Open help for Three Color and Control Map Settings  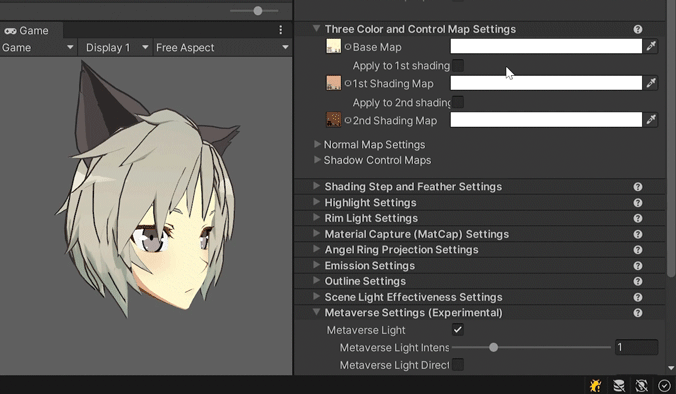pos(638,29)
